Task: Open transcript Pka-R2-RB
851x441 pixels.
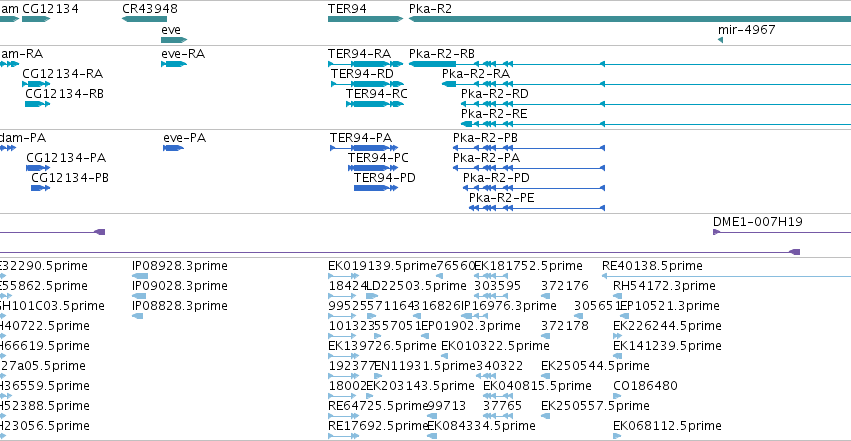Action: coord(630,64)
